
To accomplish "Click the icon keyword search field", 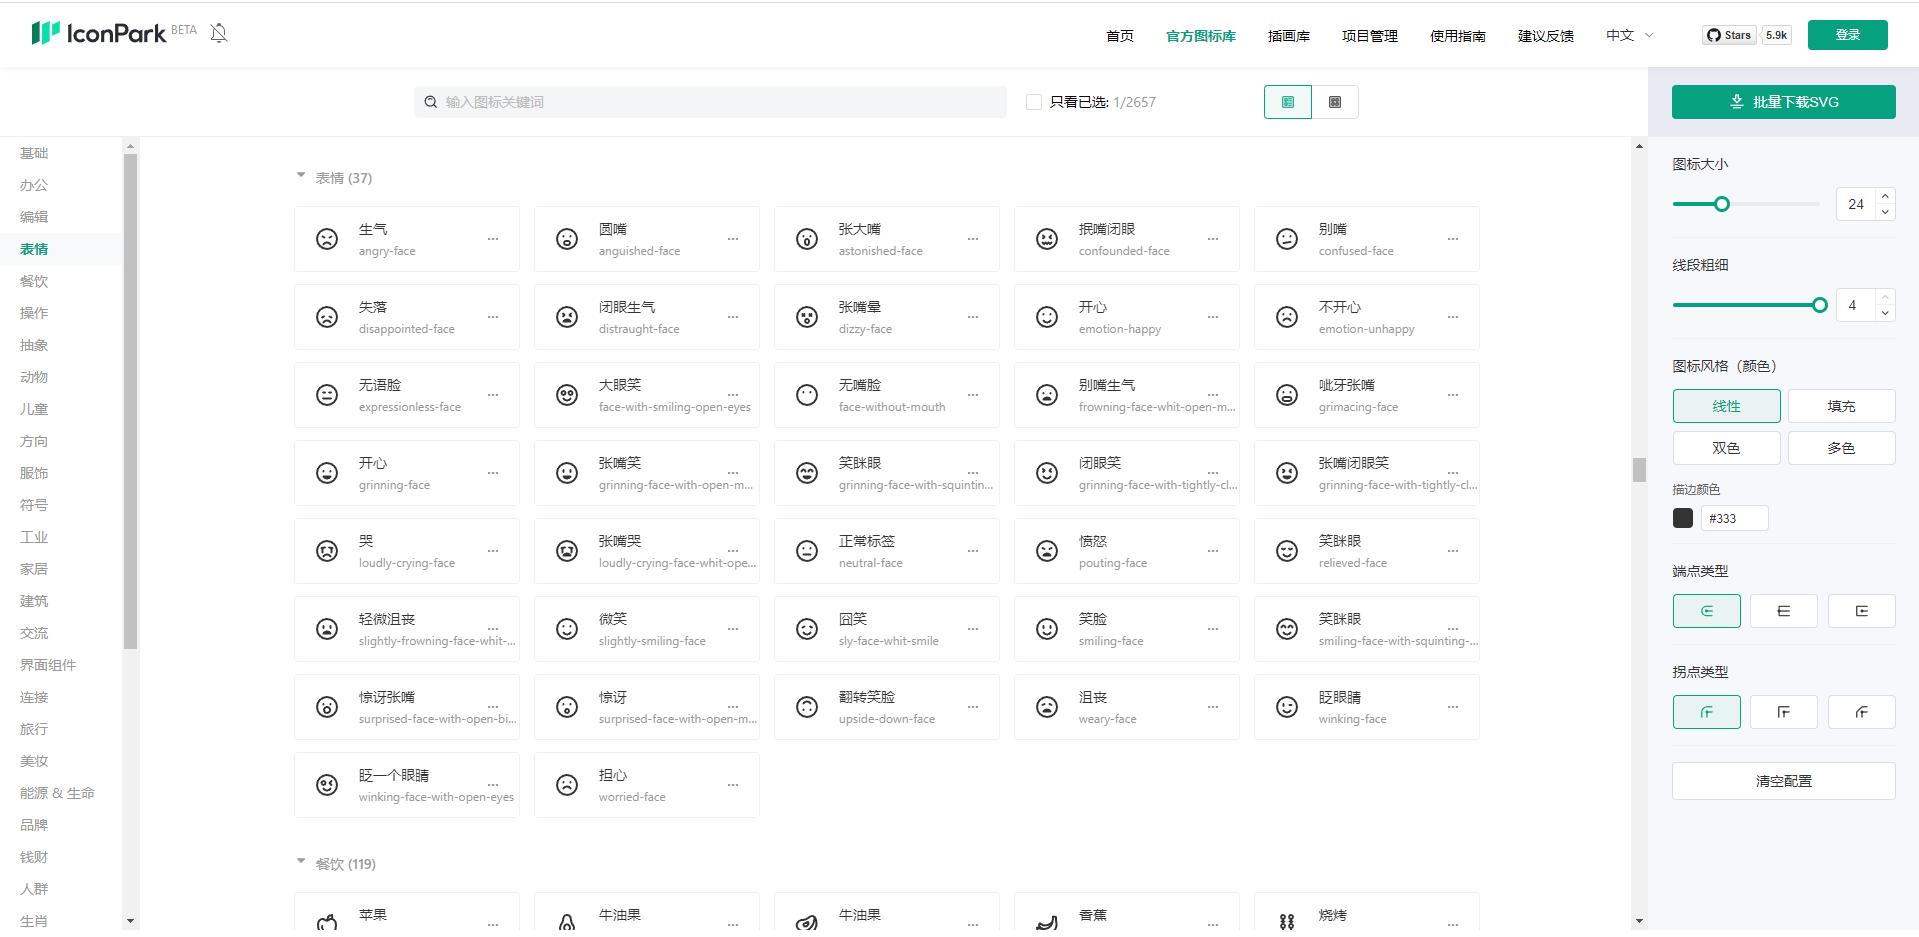I will point(710,101).
